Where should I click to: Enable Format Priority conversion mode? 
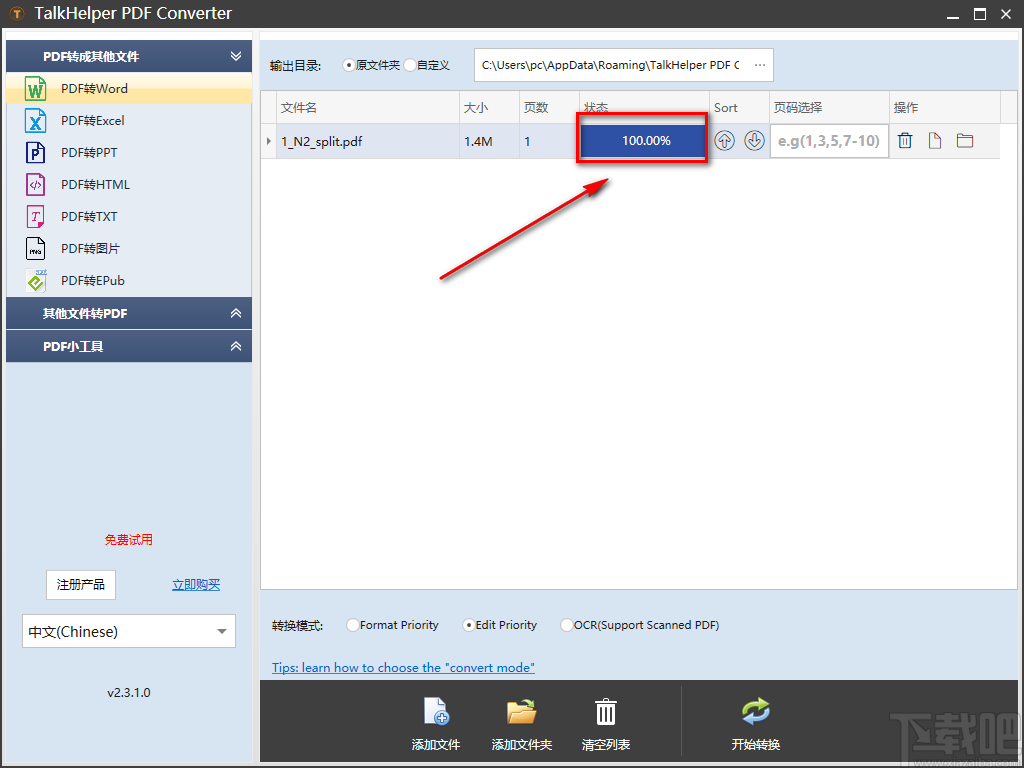[352, 624]
